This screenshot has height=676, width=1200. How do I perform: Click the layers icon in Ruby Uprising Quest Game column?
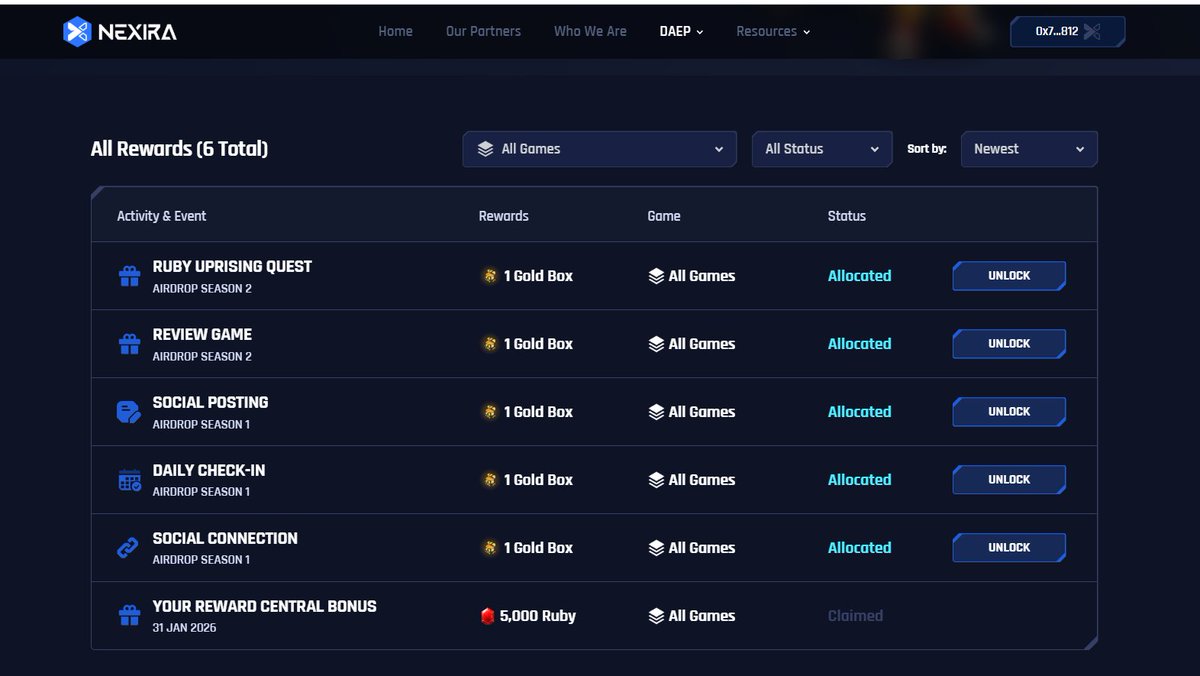(x=656, y=276)
